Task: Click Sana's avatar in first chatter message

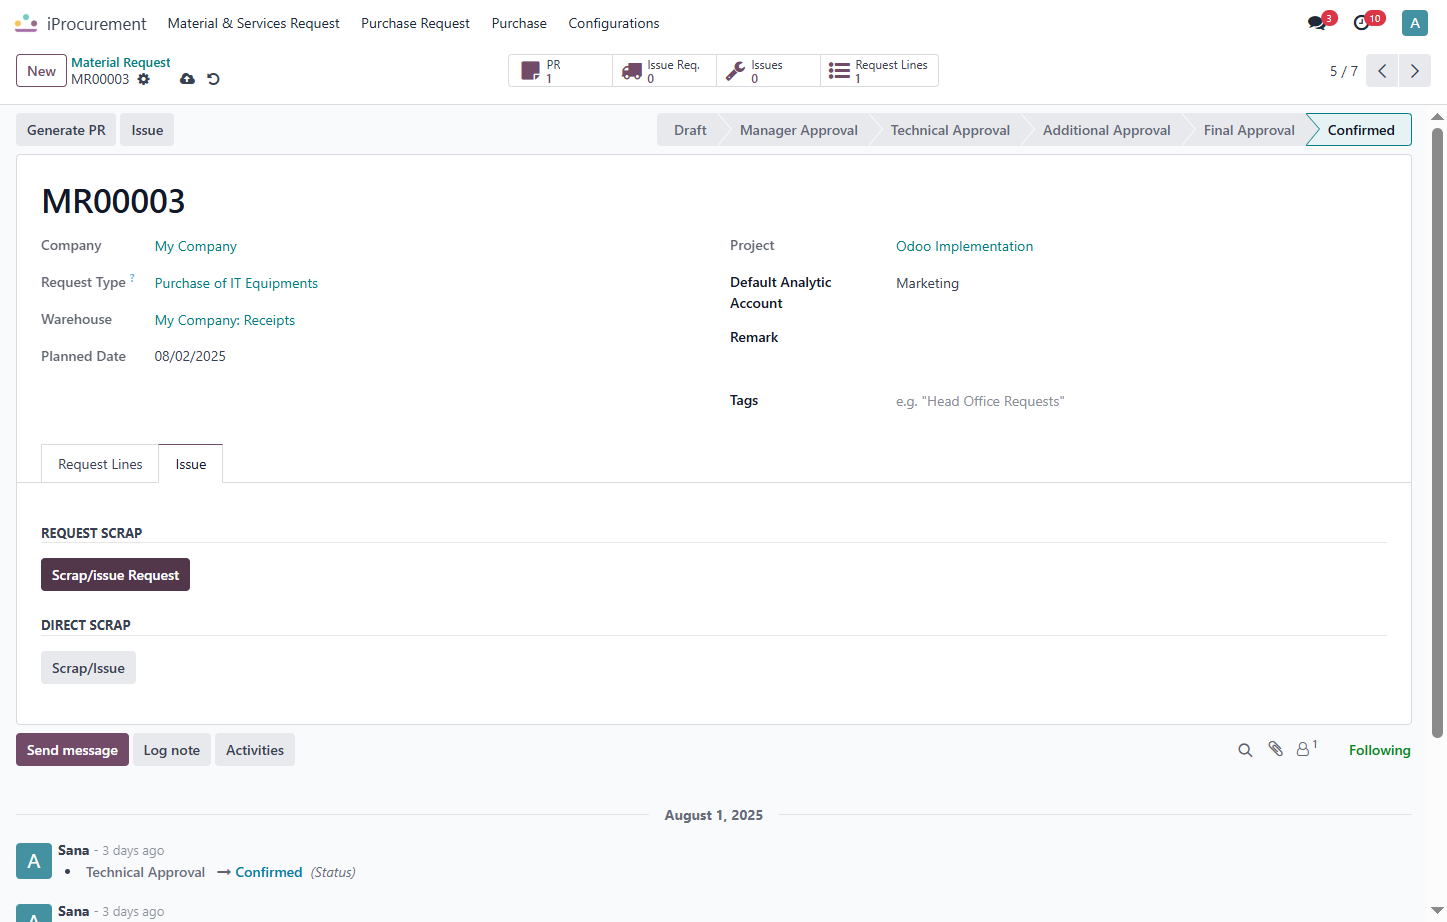Action: [34, 861]
